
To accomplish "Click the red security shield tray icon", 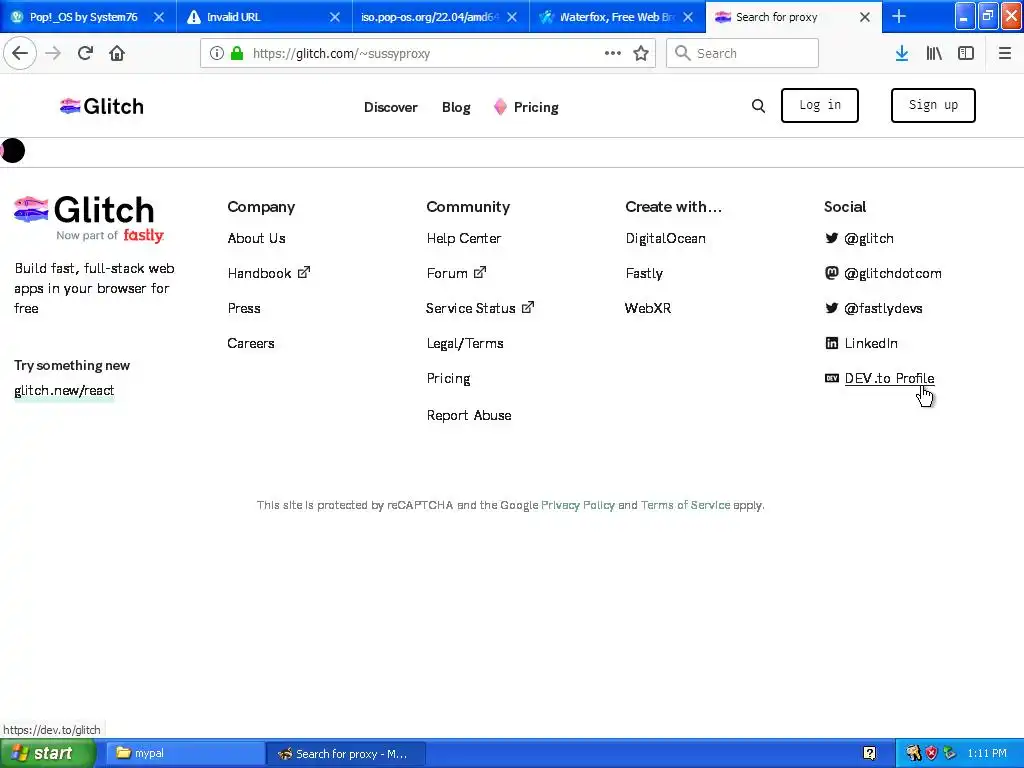I will (931, 753).
